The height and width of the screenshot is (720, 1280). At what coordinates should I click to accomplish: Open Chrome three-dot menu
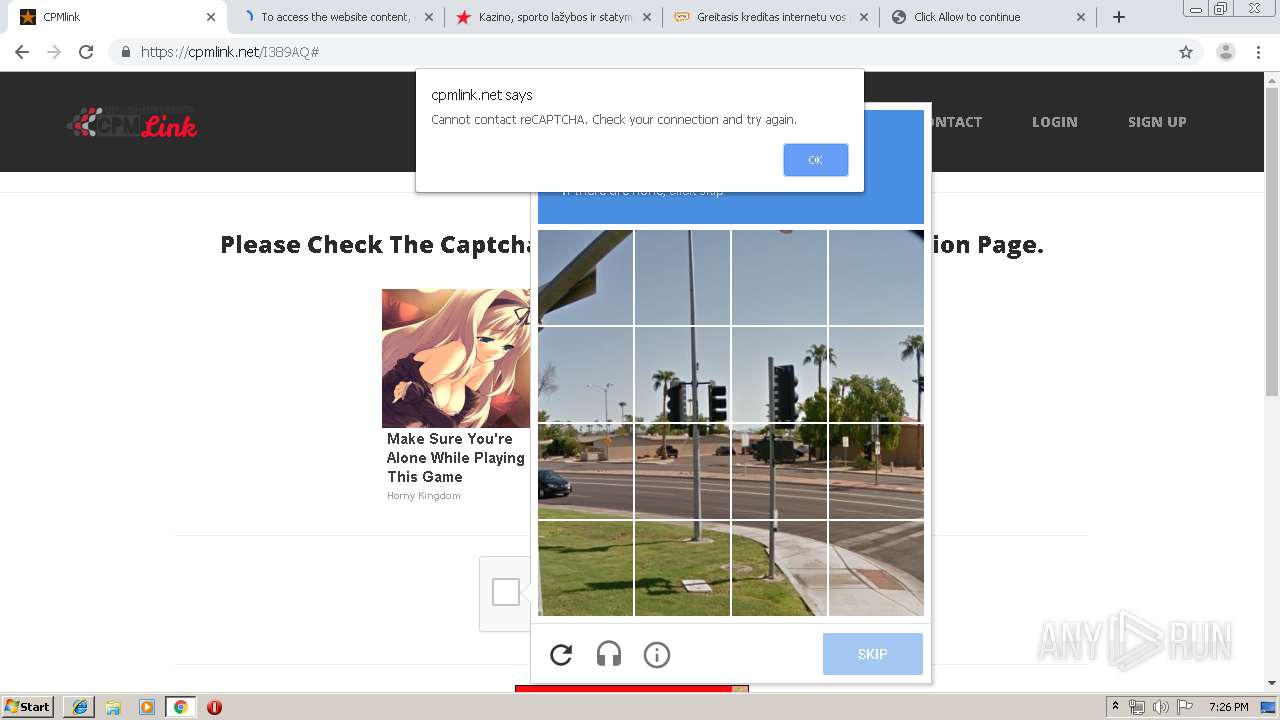[1259, 52]
